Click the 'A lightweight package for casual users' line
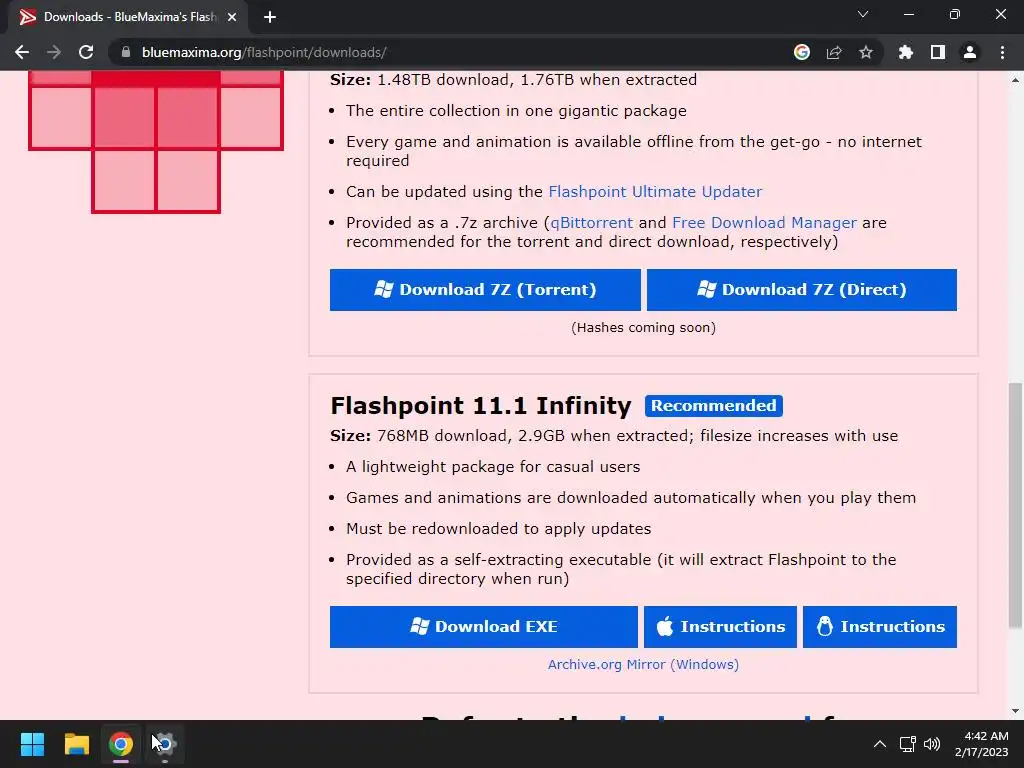 coord(493,466)
